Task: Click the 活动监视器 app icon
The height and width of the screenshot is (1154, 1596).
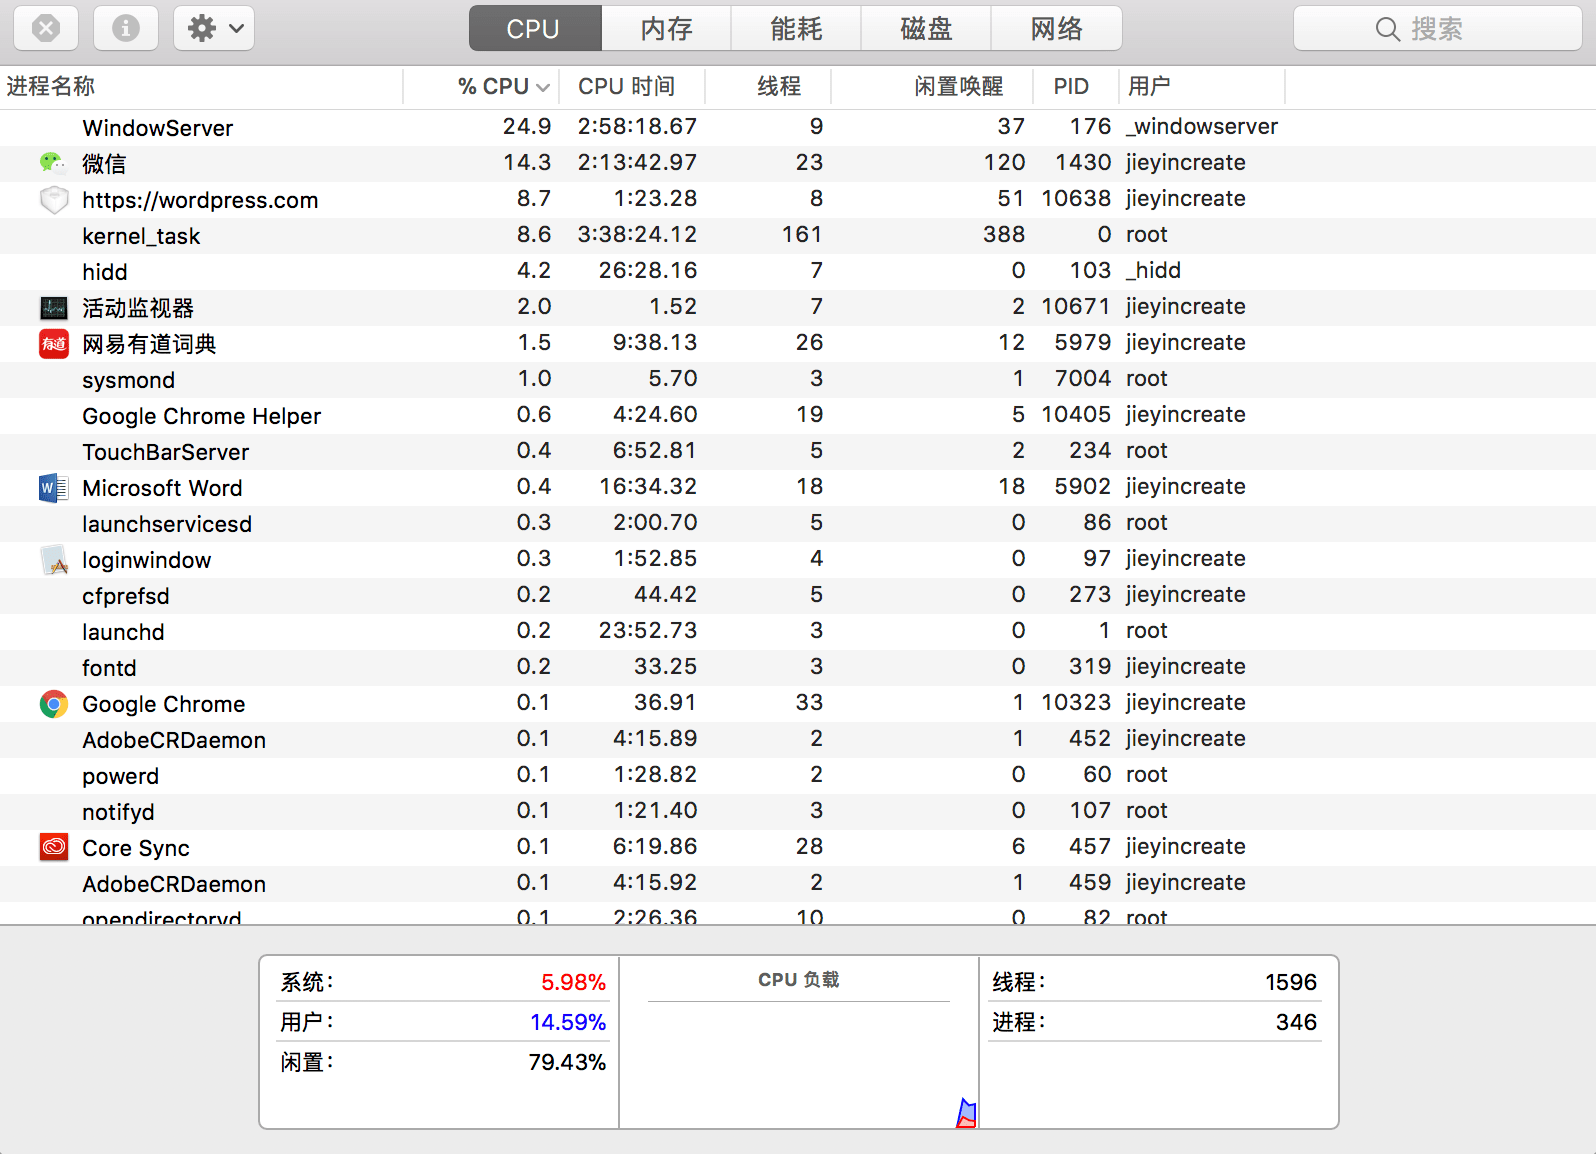Action: pos(53,307)
